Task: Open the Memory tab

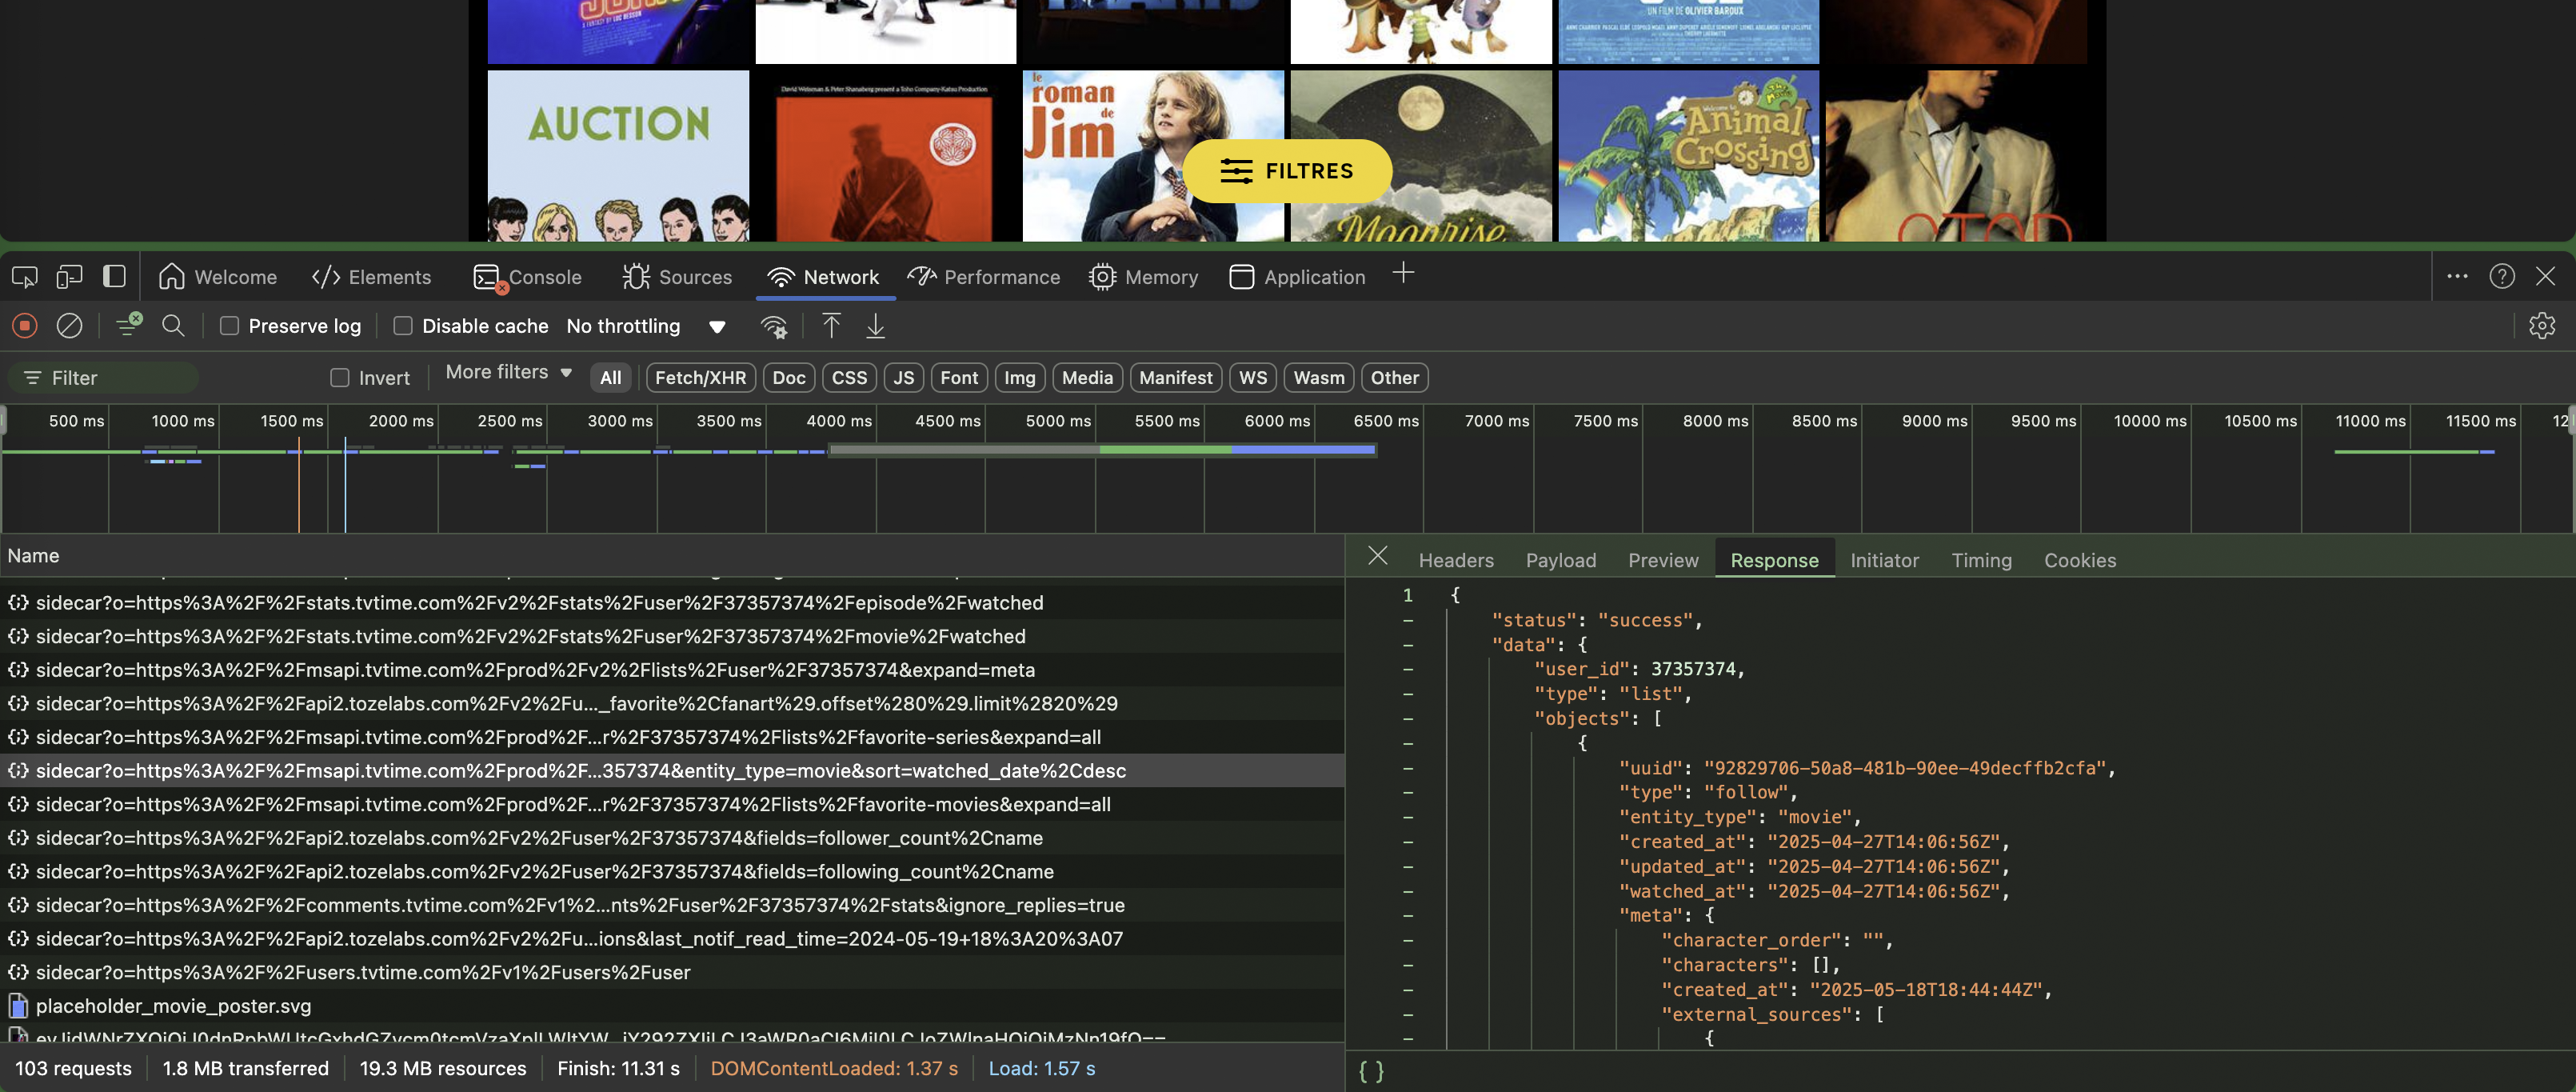Action: point(1144,277)
